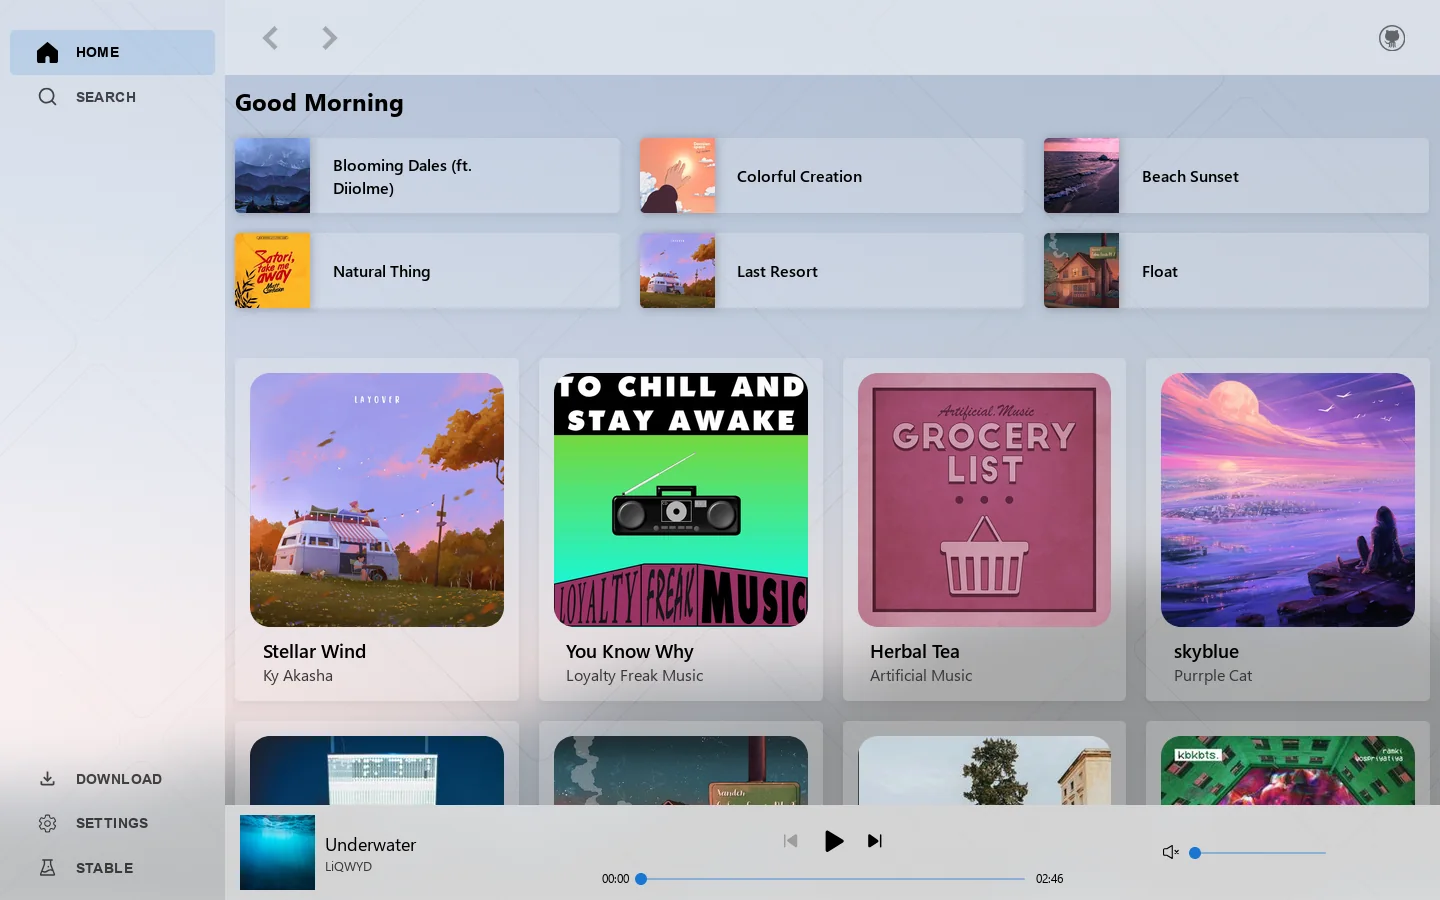Click the Stable flask item
This screenshot has width=1440, height=900.
pos(112,868)
